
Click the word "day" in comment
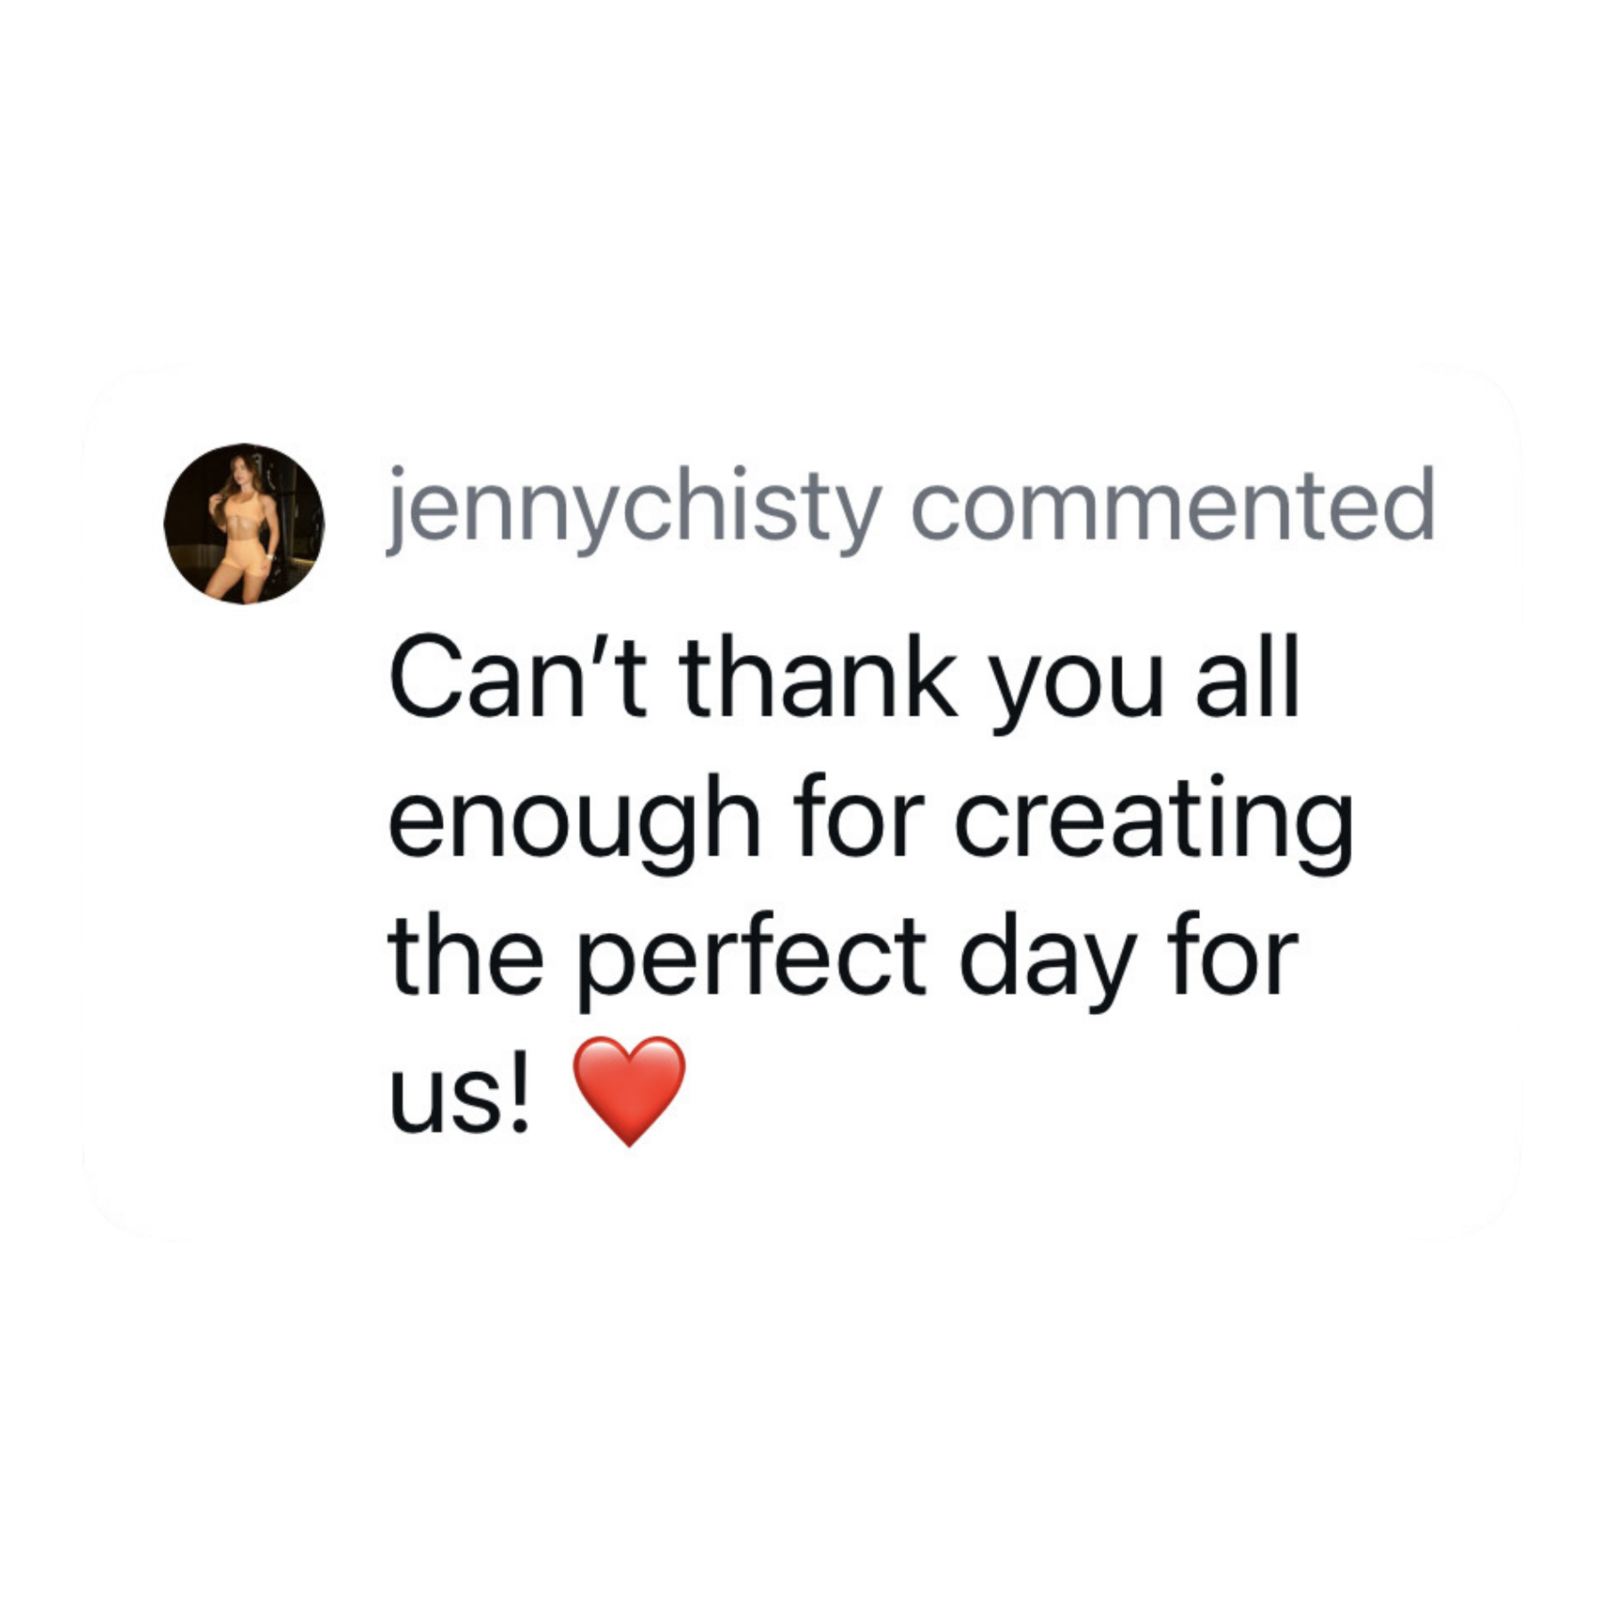pos(1047,961)
